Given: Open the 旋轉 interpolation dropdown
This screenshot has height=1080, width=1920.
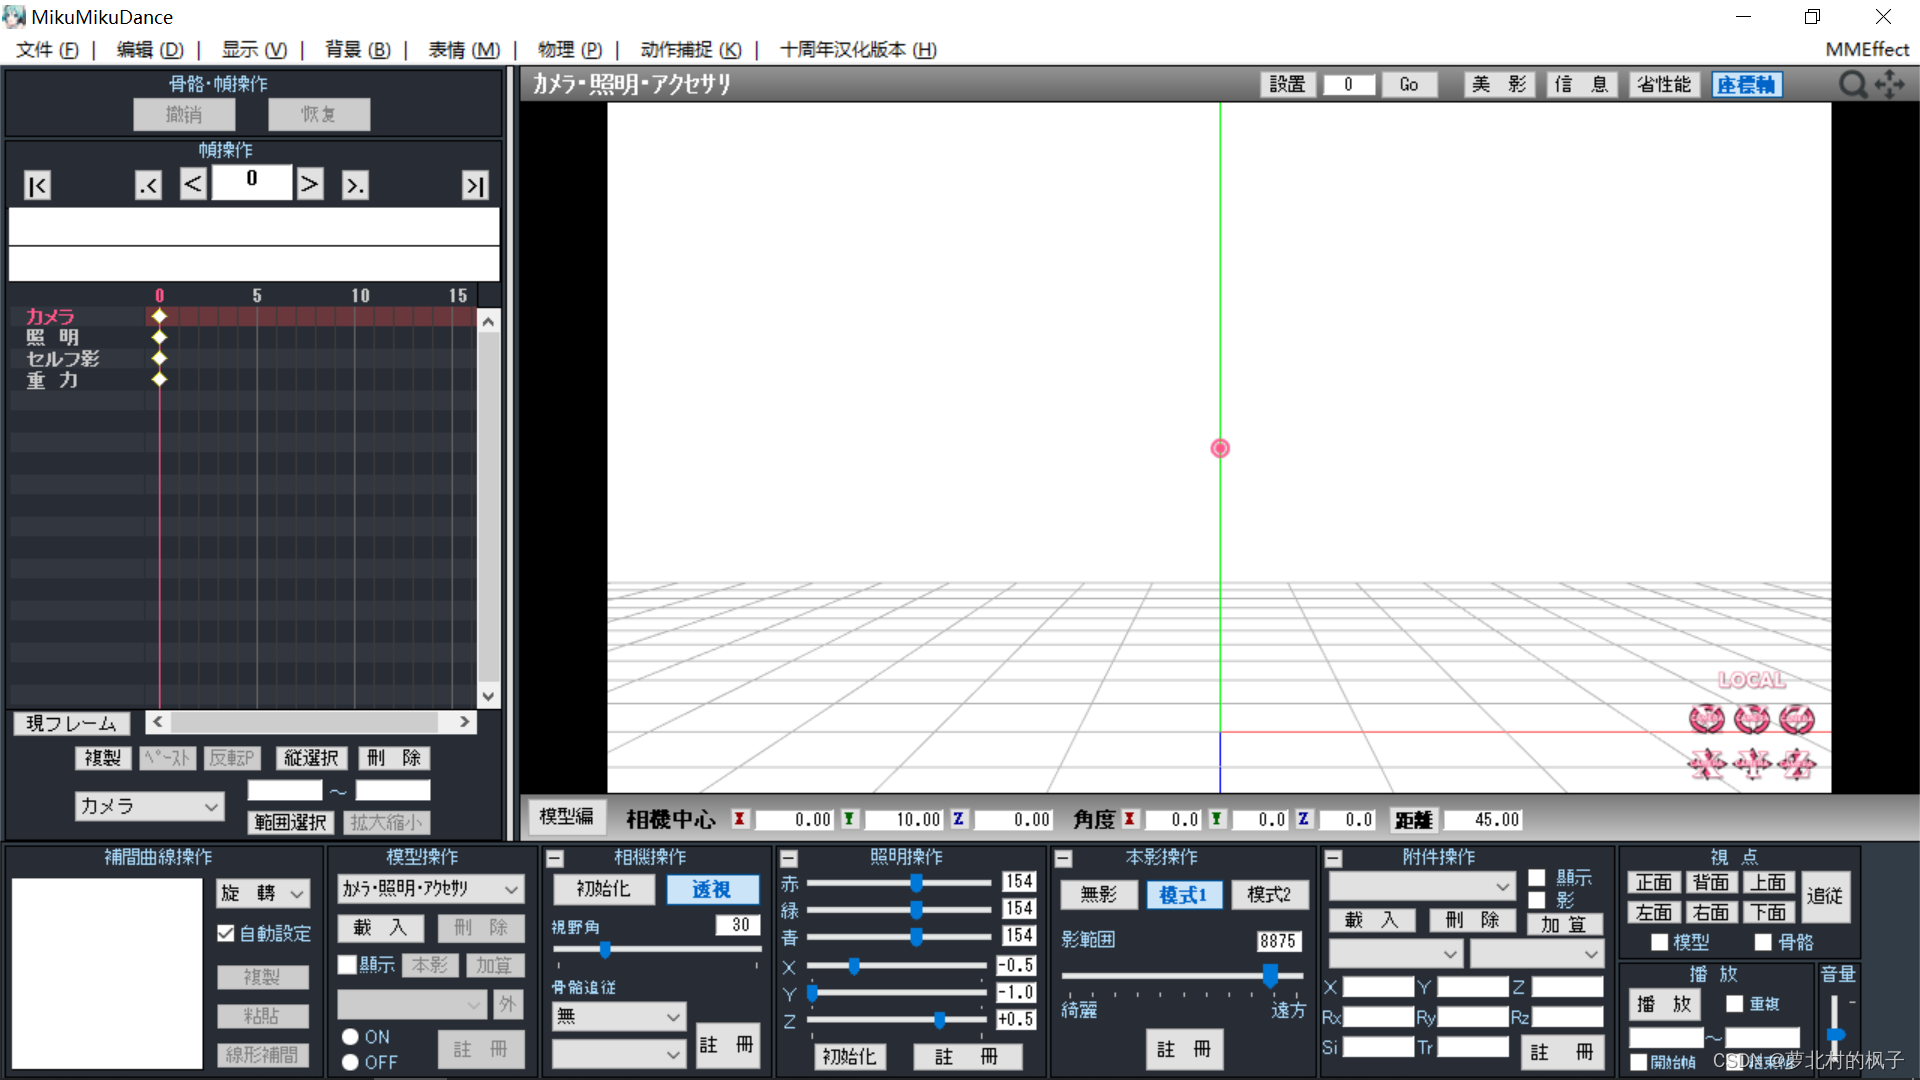Looking at the screenshot, I should tap(264, 893).
